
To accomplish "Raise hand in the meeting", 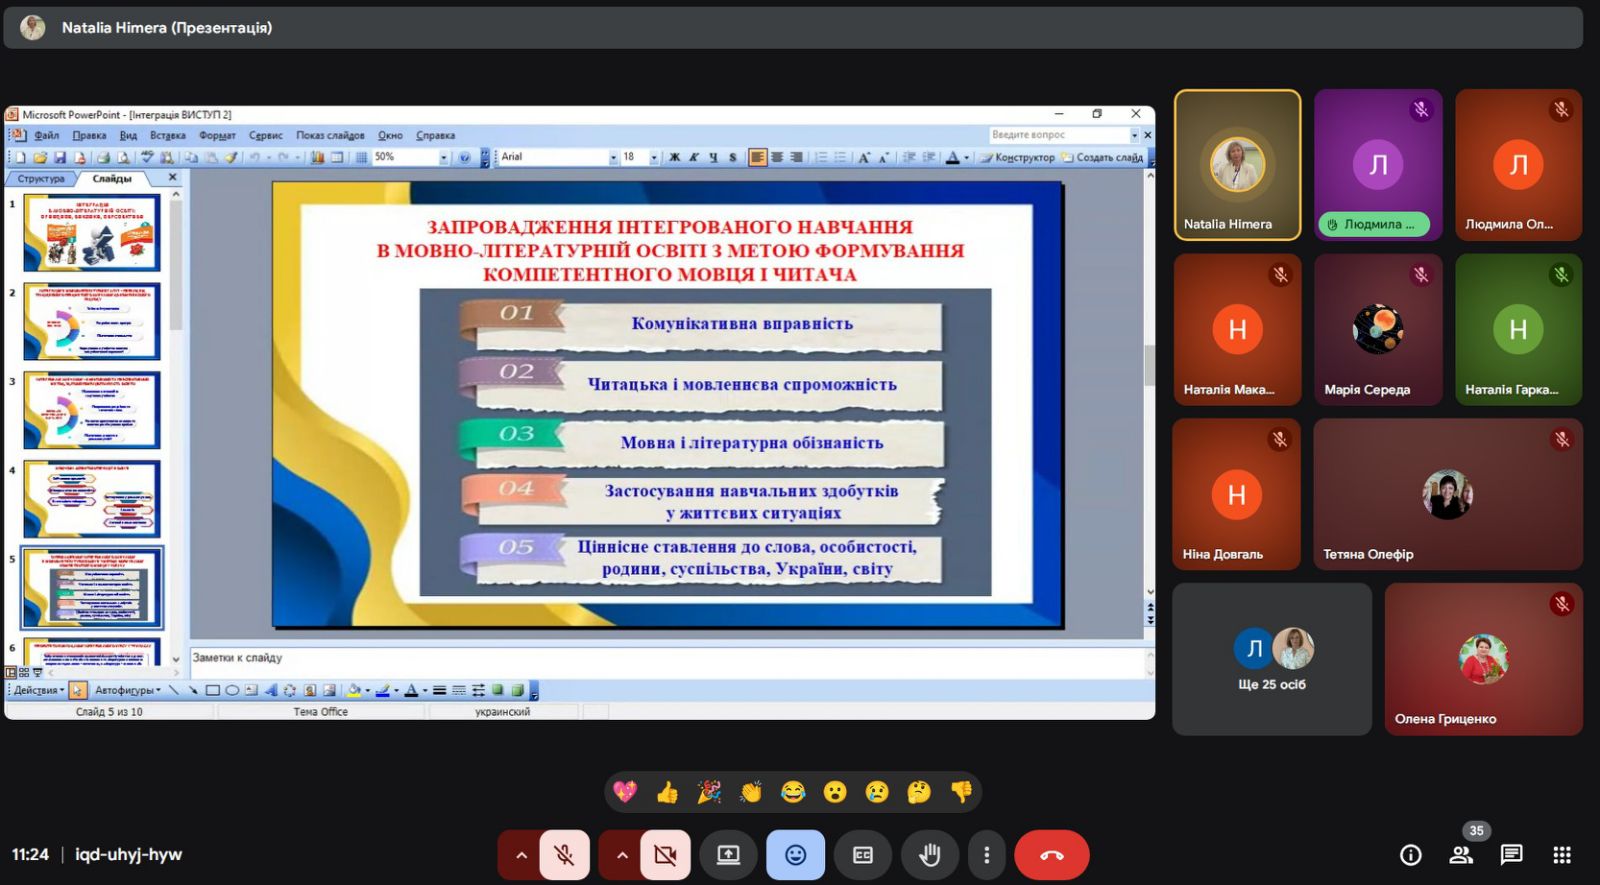I will pos(929,855).
